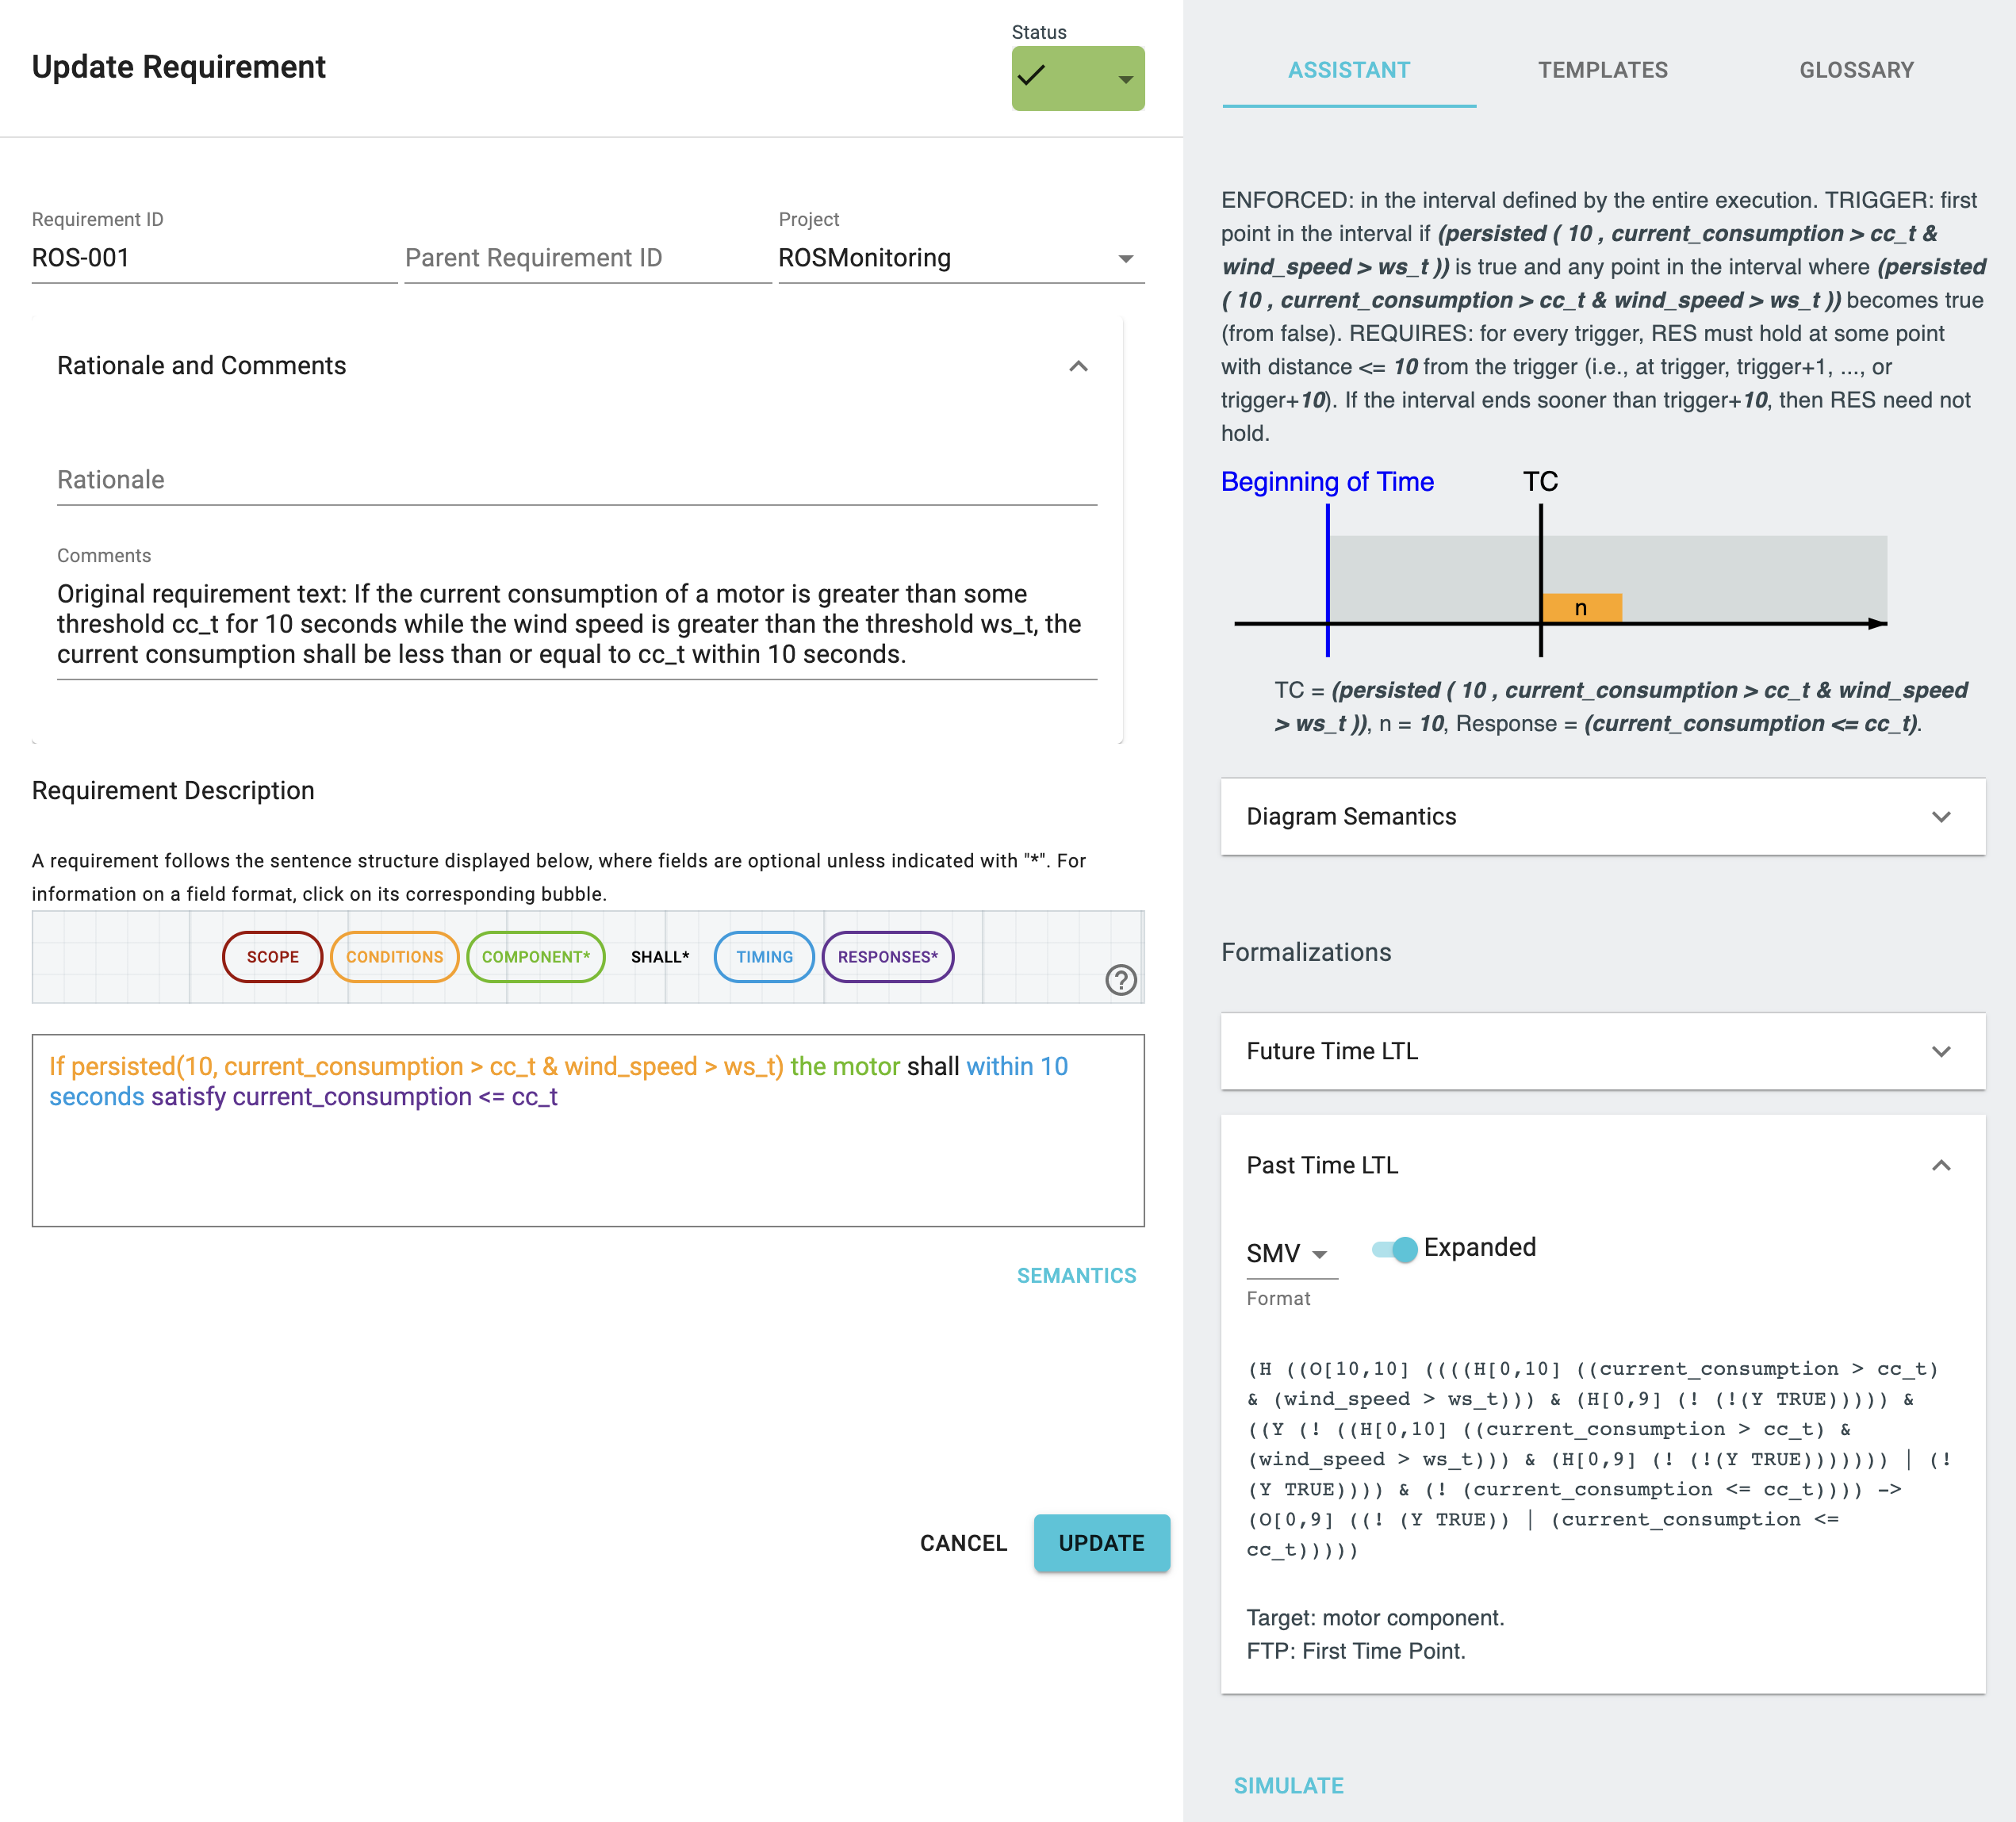Click the help question mark icon

pos(1120,979)
